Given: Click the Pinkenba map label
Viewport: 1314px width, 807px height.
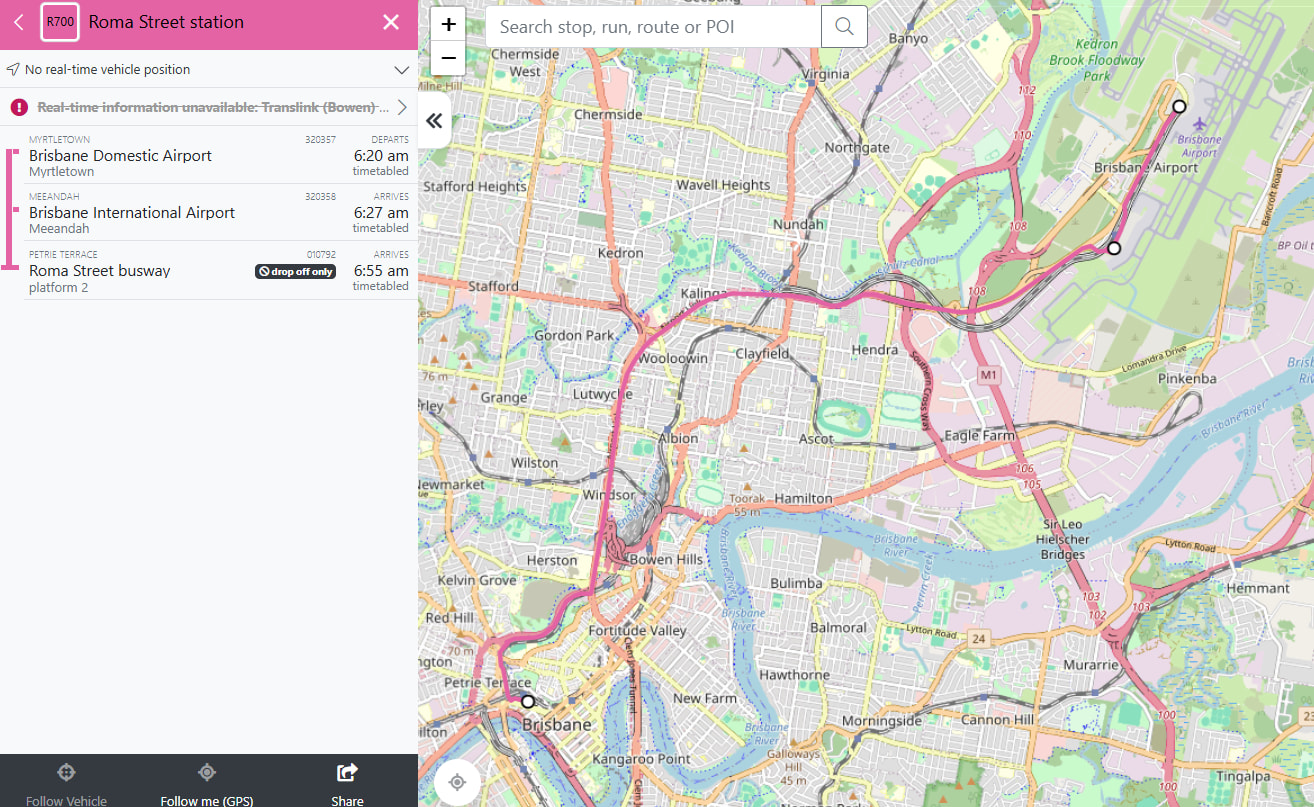Looking at the screenshot, I should point(1187,379).
